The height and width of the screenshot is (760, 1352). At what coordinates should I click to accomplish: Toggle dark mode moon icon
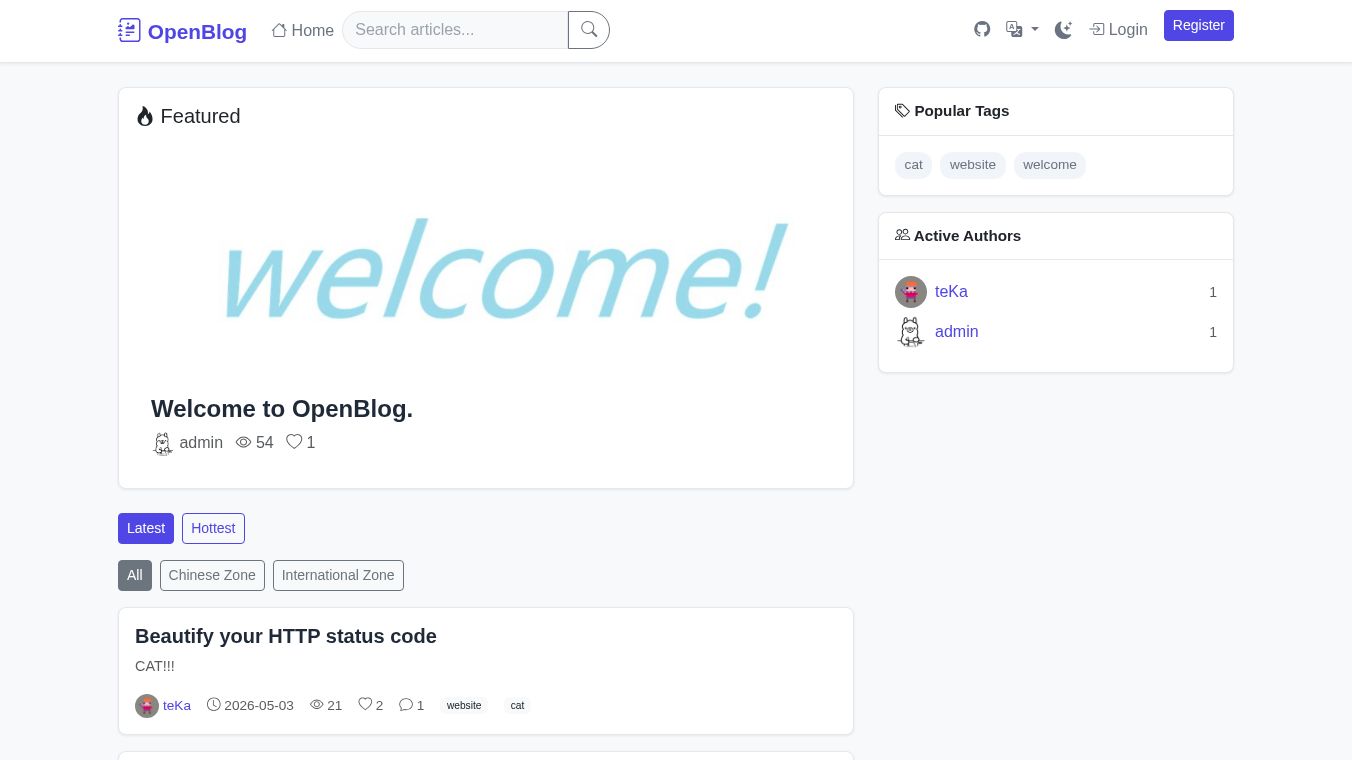click(1063, 30)
